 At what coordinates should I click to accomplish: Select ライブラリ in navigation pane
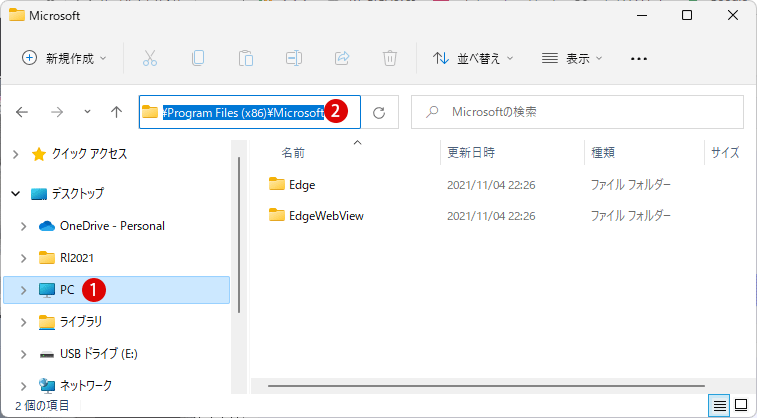(x=70, y=322)
